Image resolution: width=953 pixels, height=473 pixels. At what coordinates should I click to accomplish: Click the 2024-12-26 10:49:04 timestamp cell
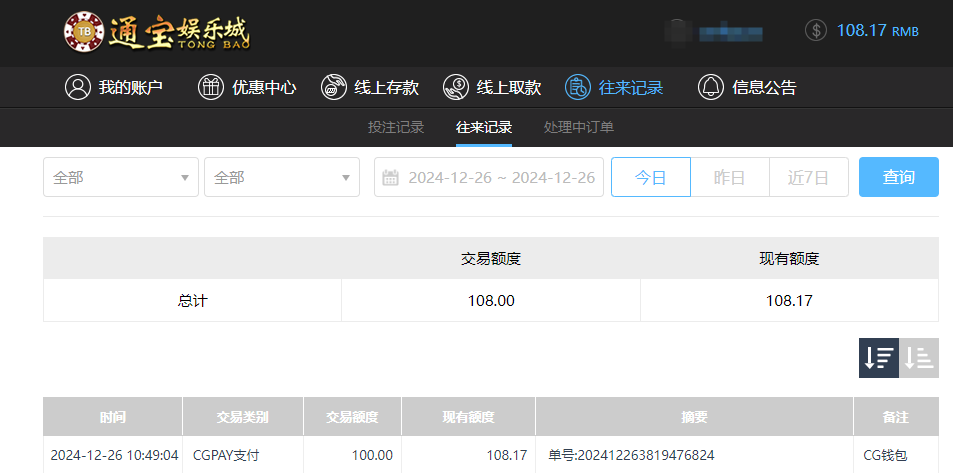tap(114, 455)
